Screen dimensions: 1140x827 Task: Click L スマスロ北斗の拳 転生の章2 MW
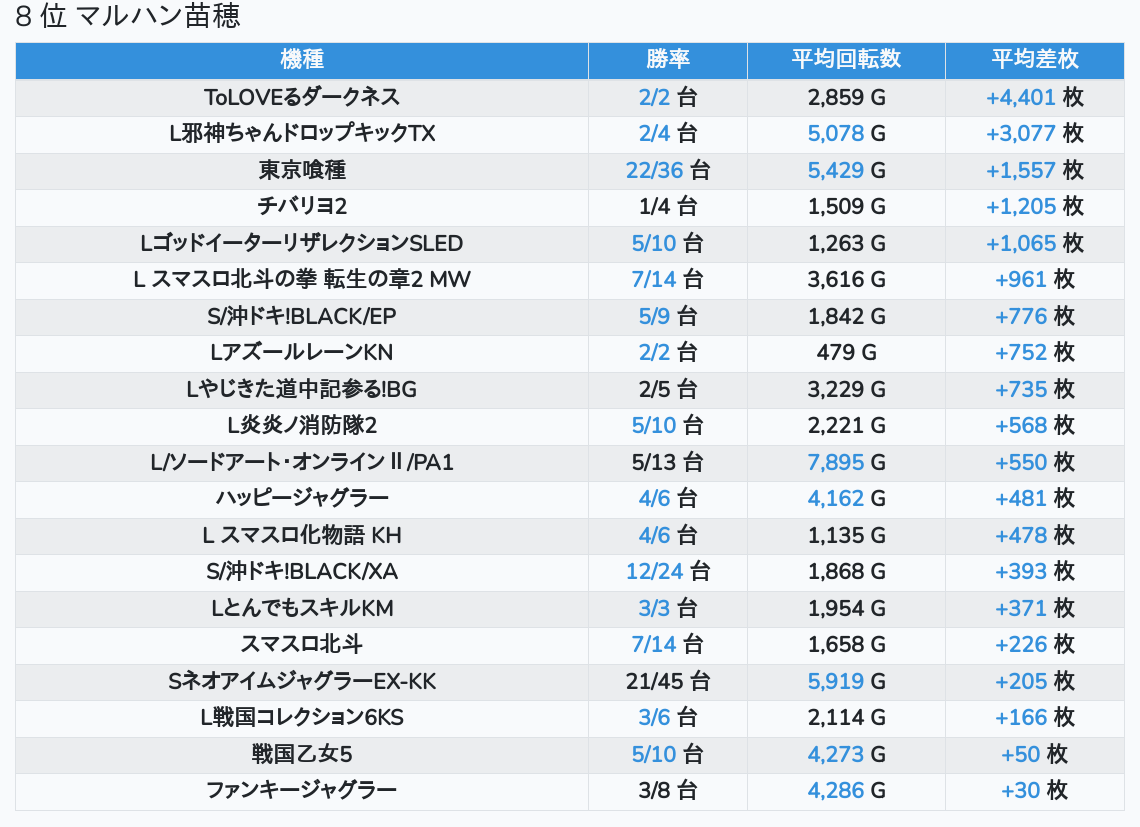click(302, 279)
